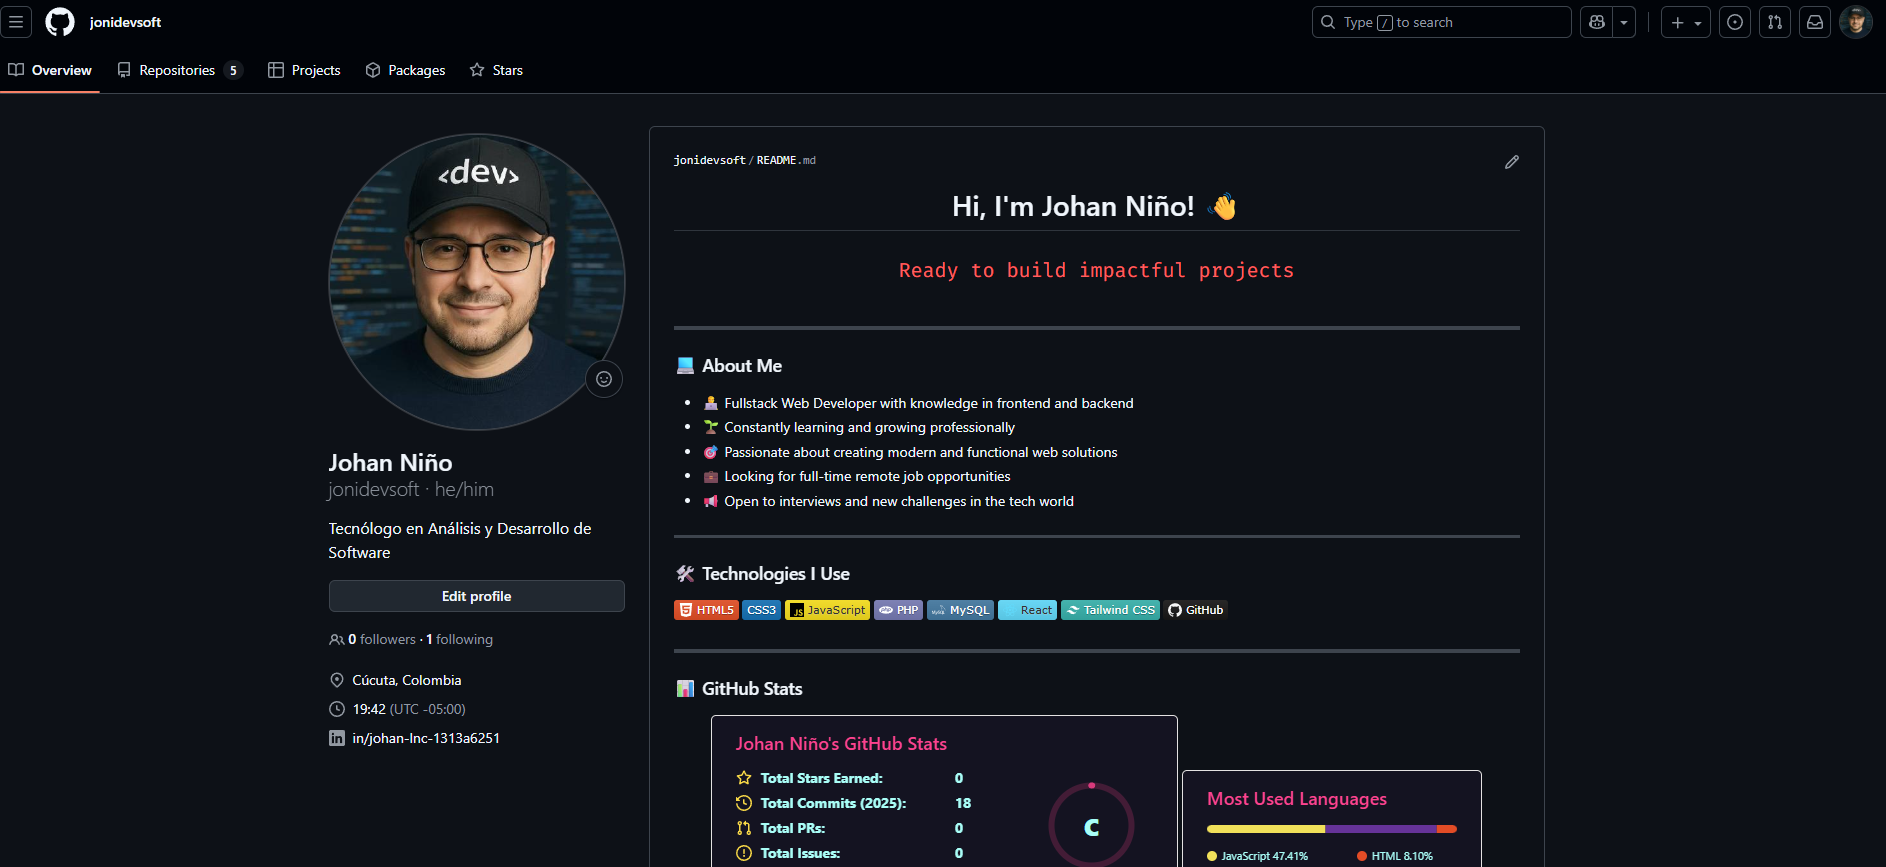Open jonidevsoft repo link above README
The image size is (1886, 867).
(x=710, y=160)
